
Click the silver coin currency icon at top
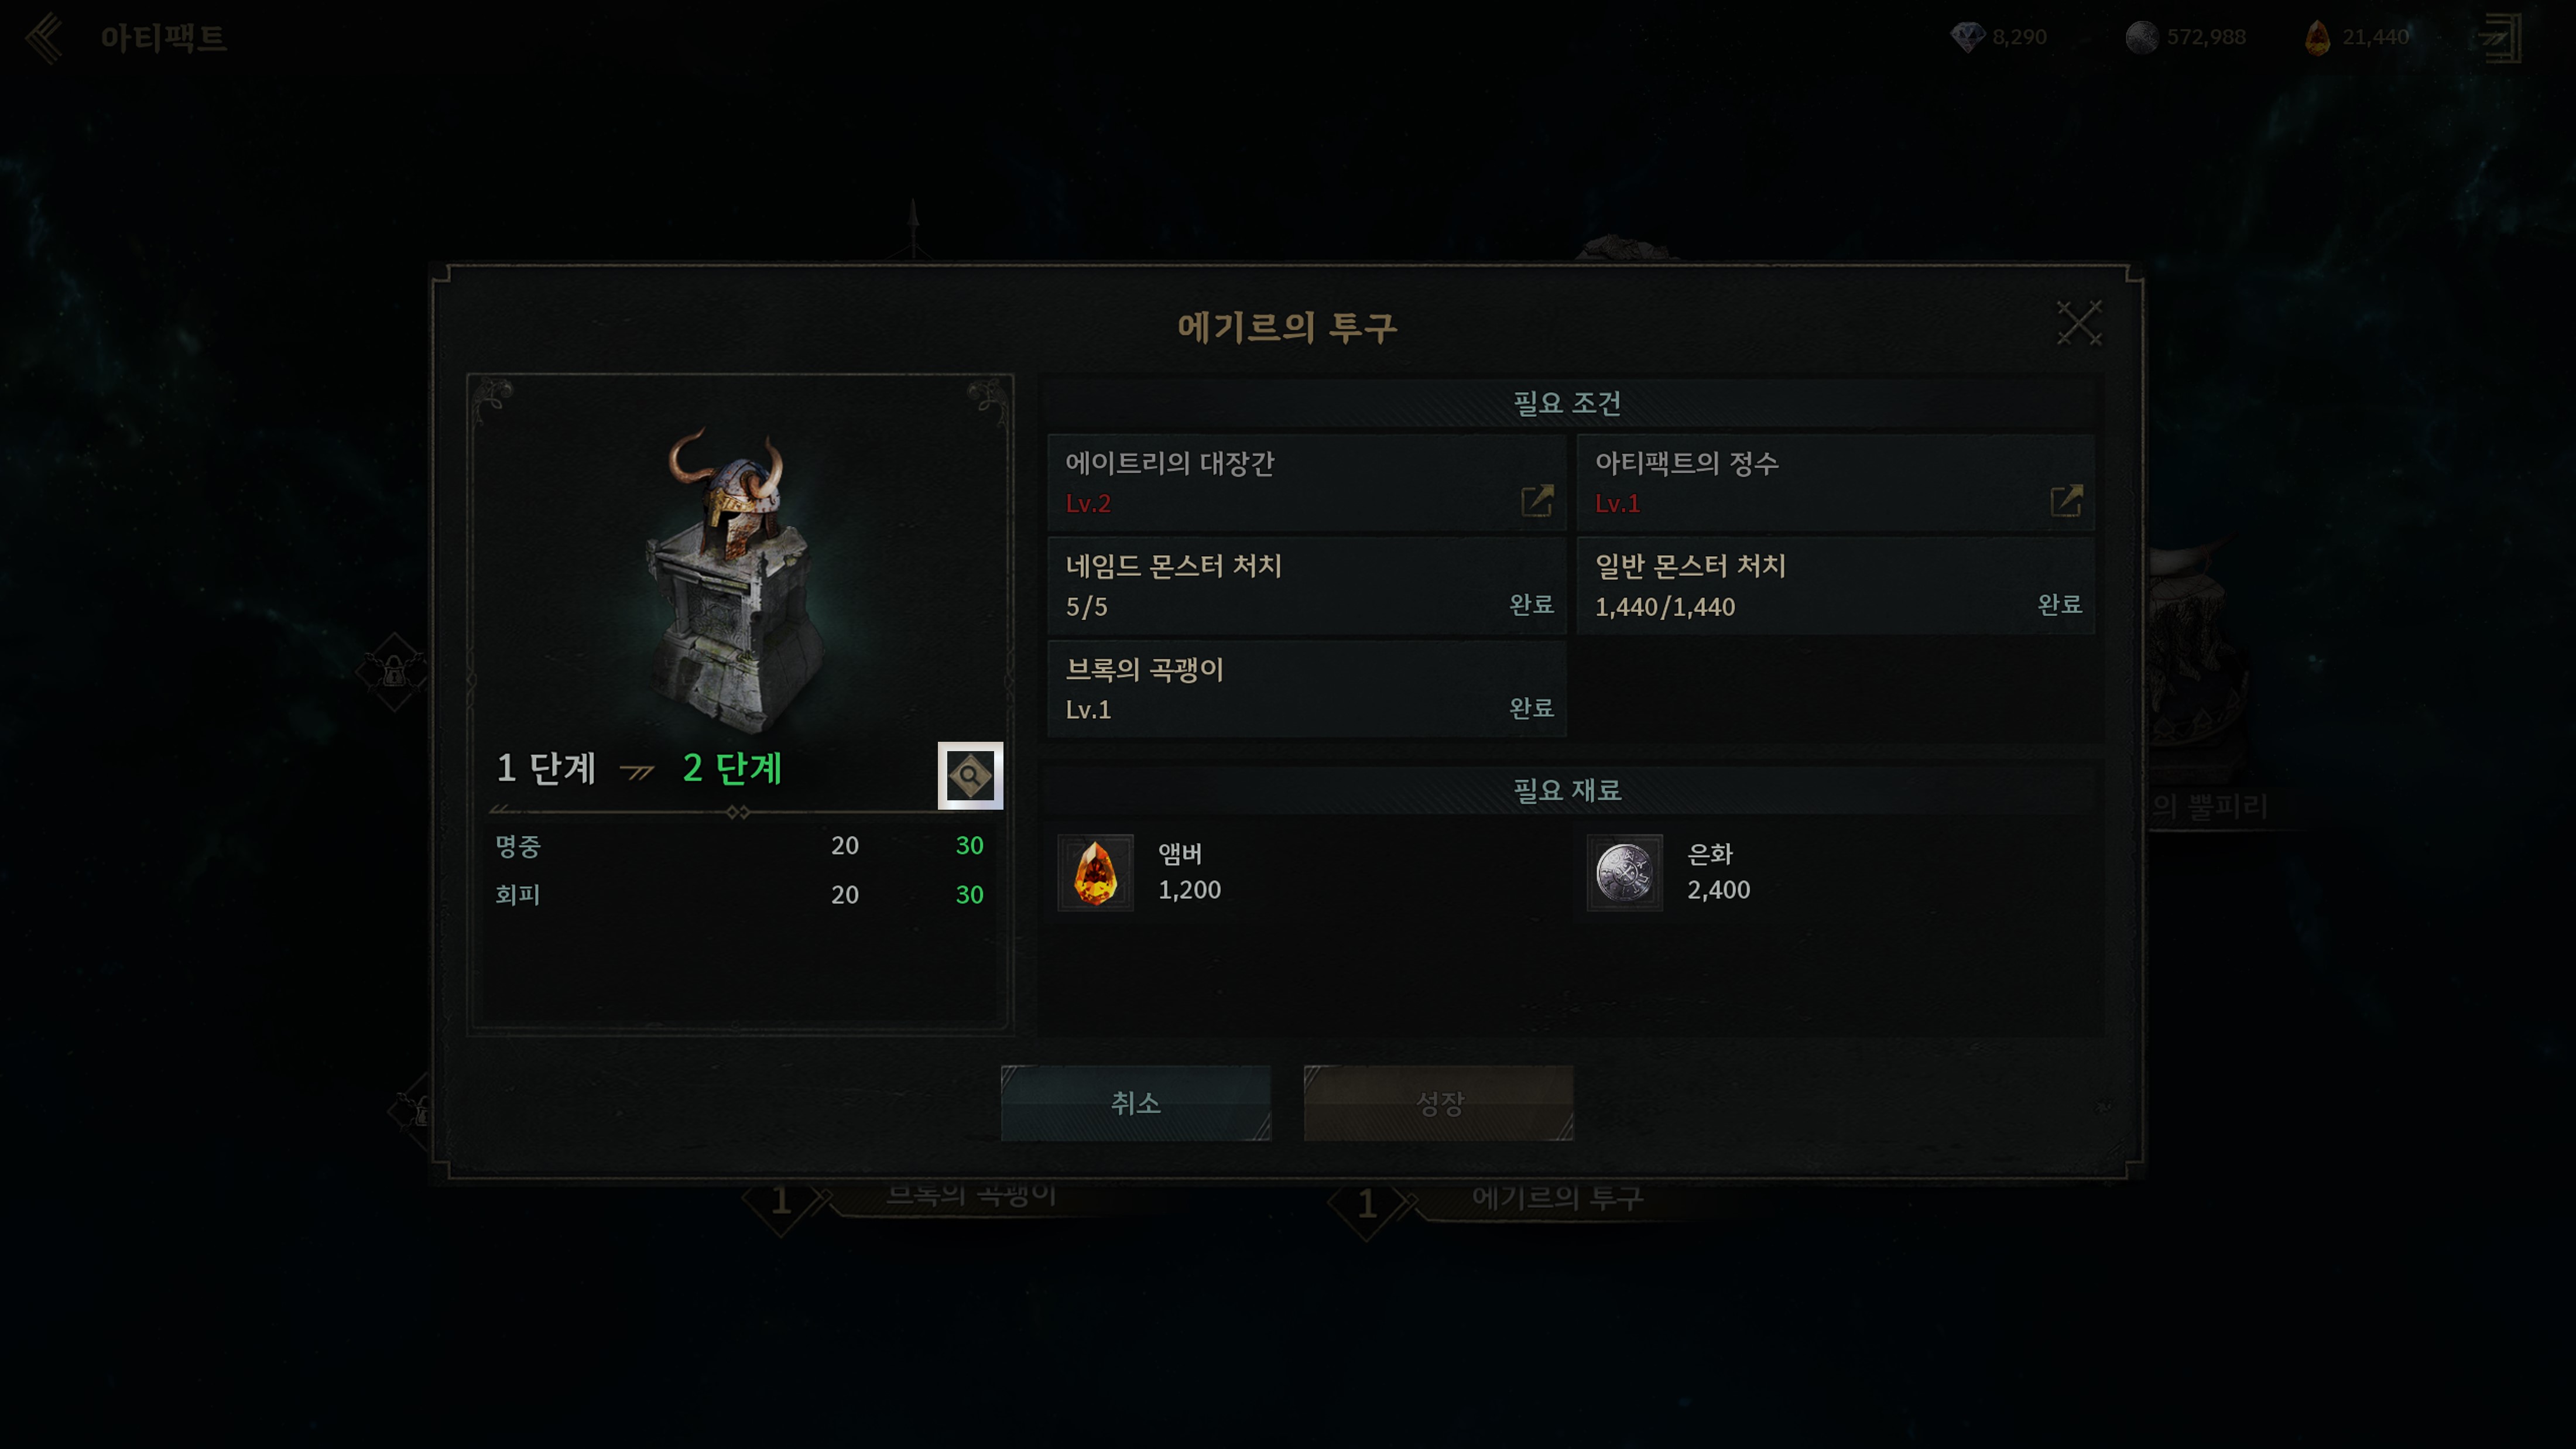coord(2141,37)
